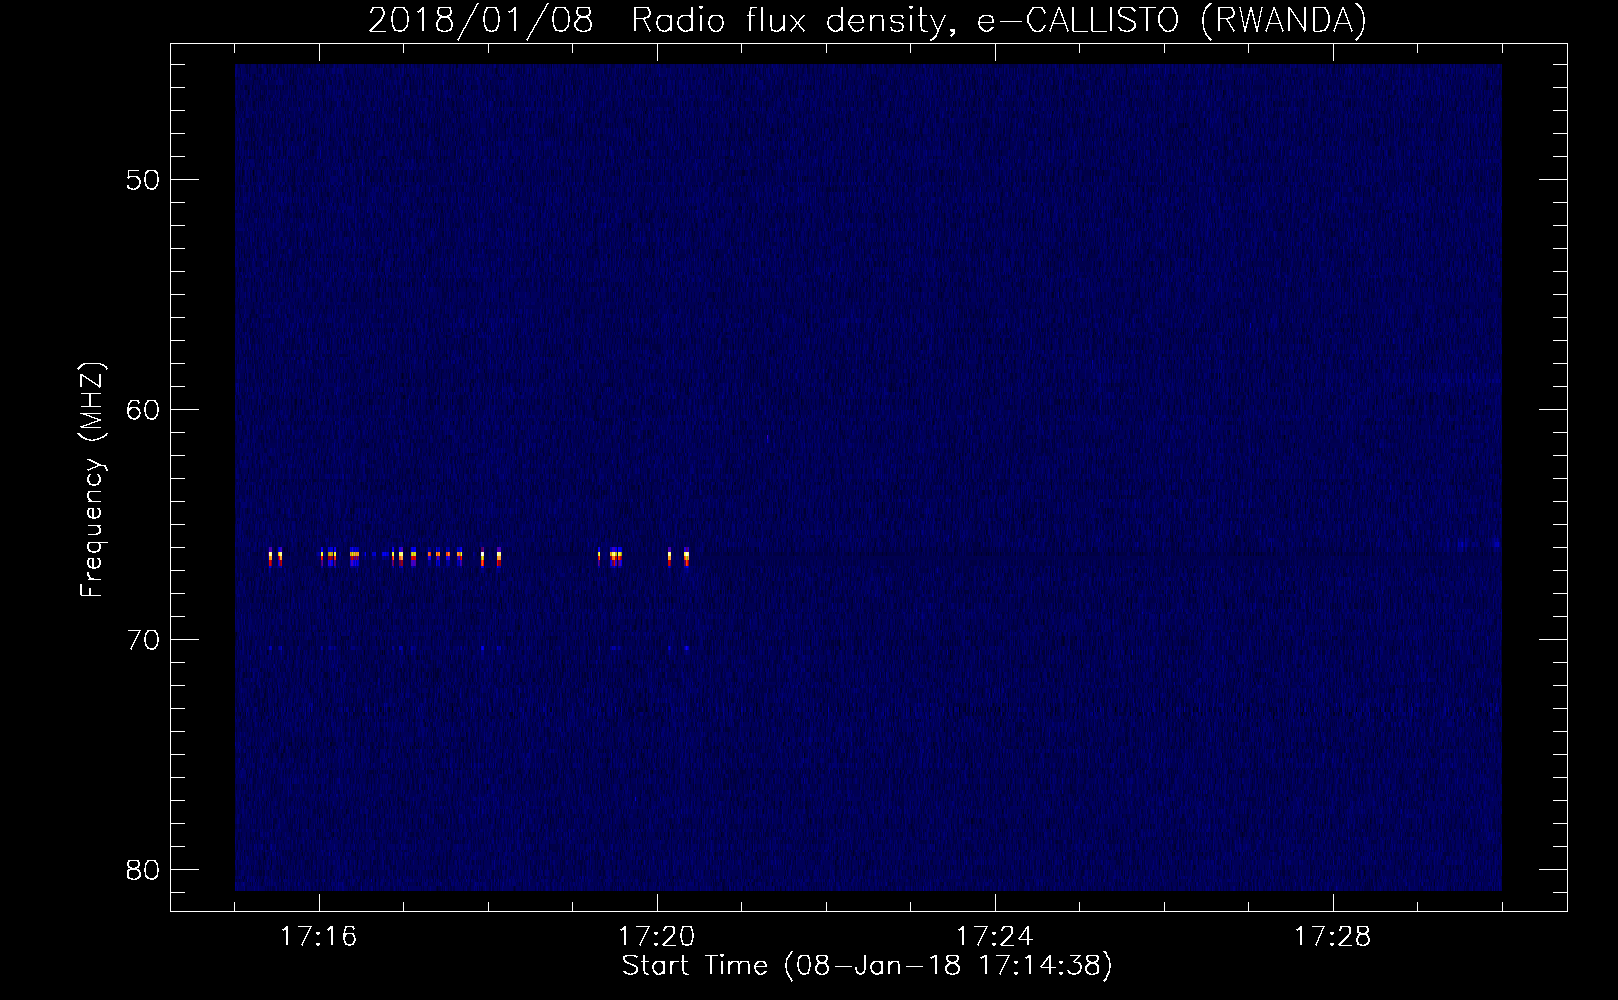Click the "60" frequency tick label
Viewport: 1618px width, 1000px height.
(144, 410)
